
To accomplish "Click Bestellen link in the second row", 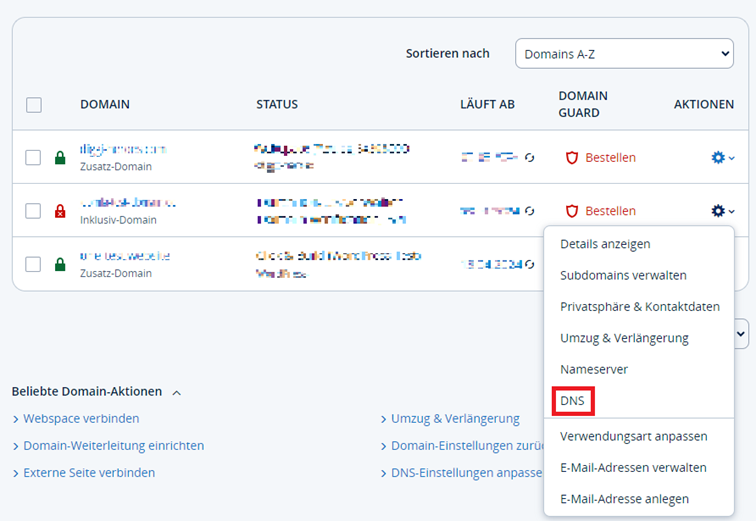I will tap(610, 211).
